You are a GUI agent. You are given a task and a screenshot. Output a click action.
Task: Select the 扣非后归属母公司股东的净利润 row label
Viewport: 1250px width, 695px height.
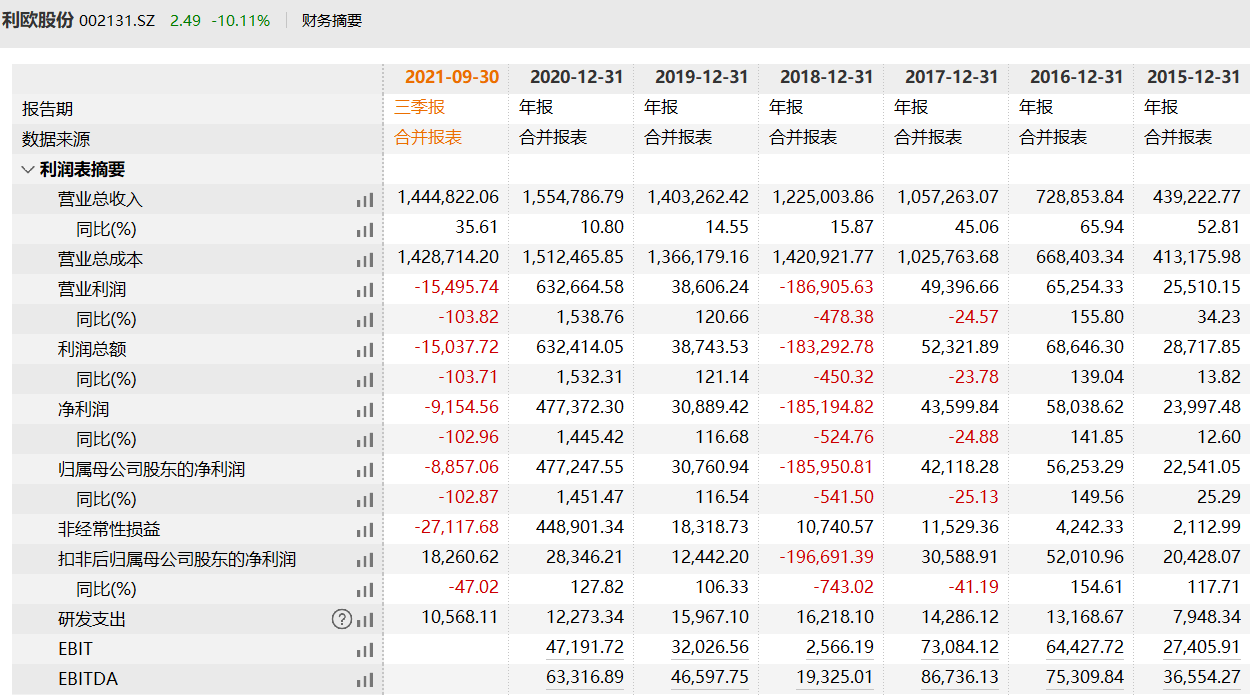(x=177, y=559)
